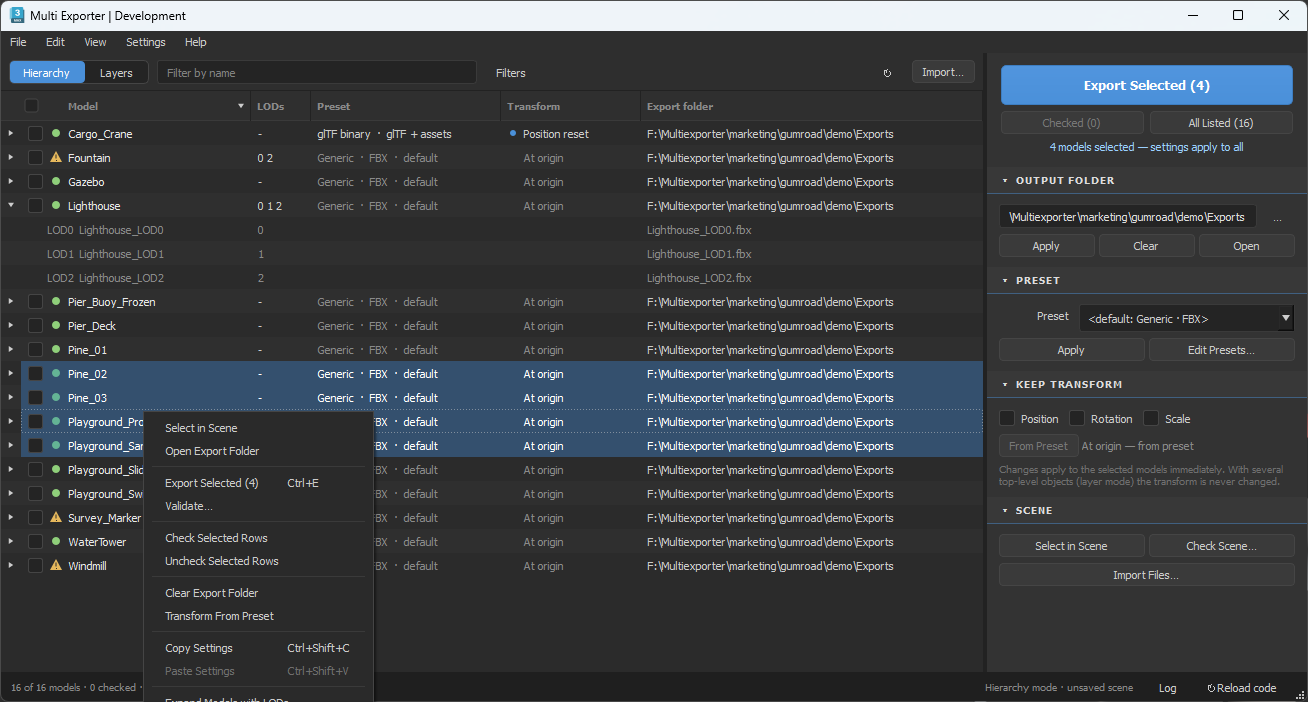The width and height of the screenshot is (1308, 702).
Task: Switch to the Layers tab
Action: coord(116,73)
